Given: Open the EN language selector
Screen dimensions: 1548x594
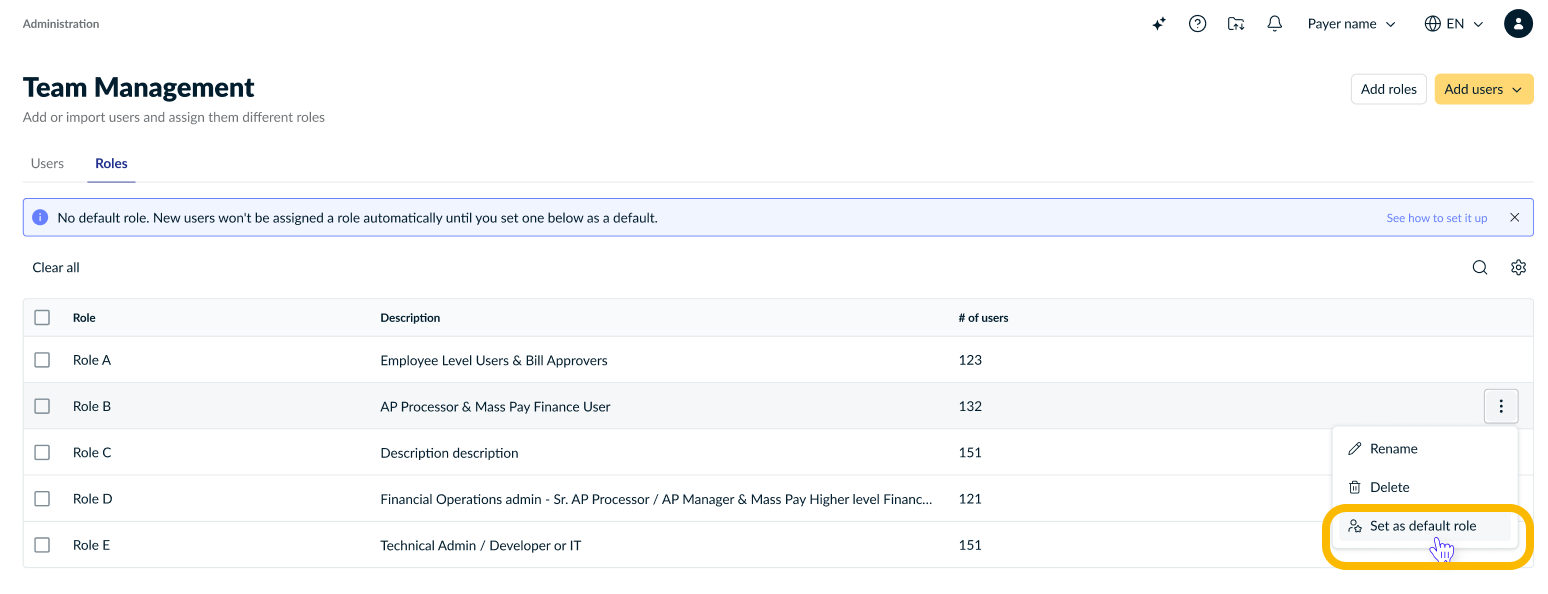Looking at the screenshot, I should (1454, 24).
